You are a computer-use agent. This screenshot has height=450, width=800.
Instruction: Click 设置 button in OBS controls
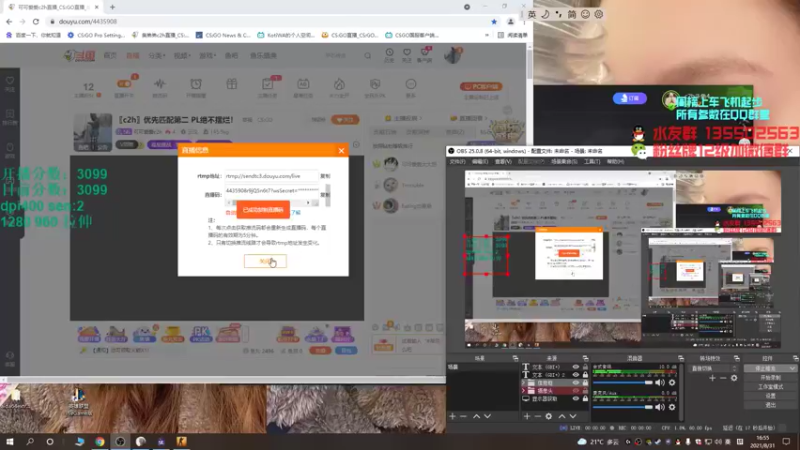click(770, 396)
